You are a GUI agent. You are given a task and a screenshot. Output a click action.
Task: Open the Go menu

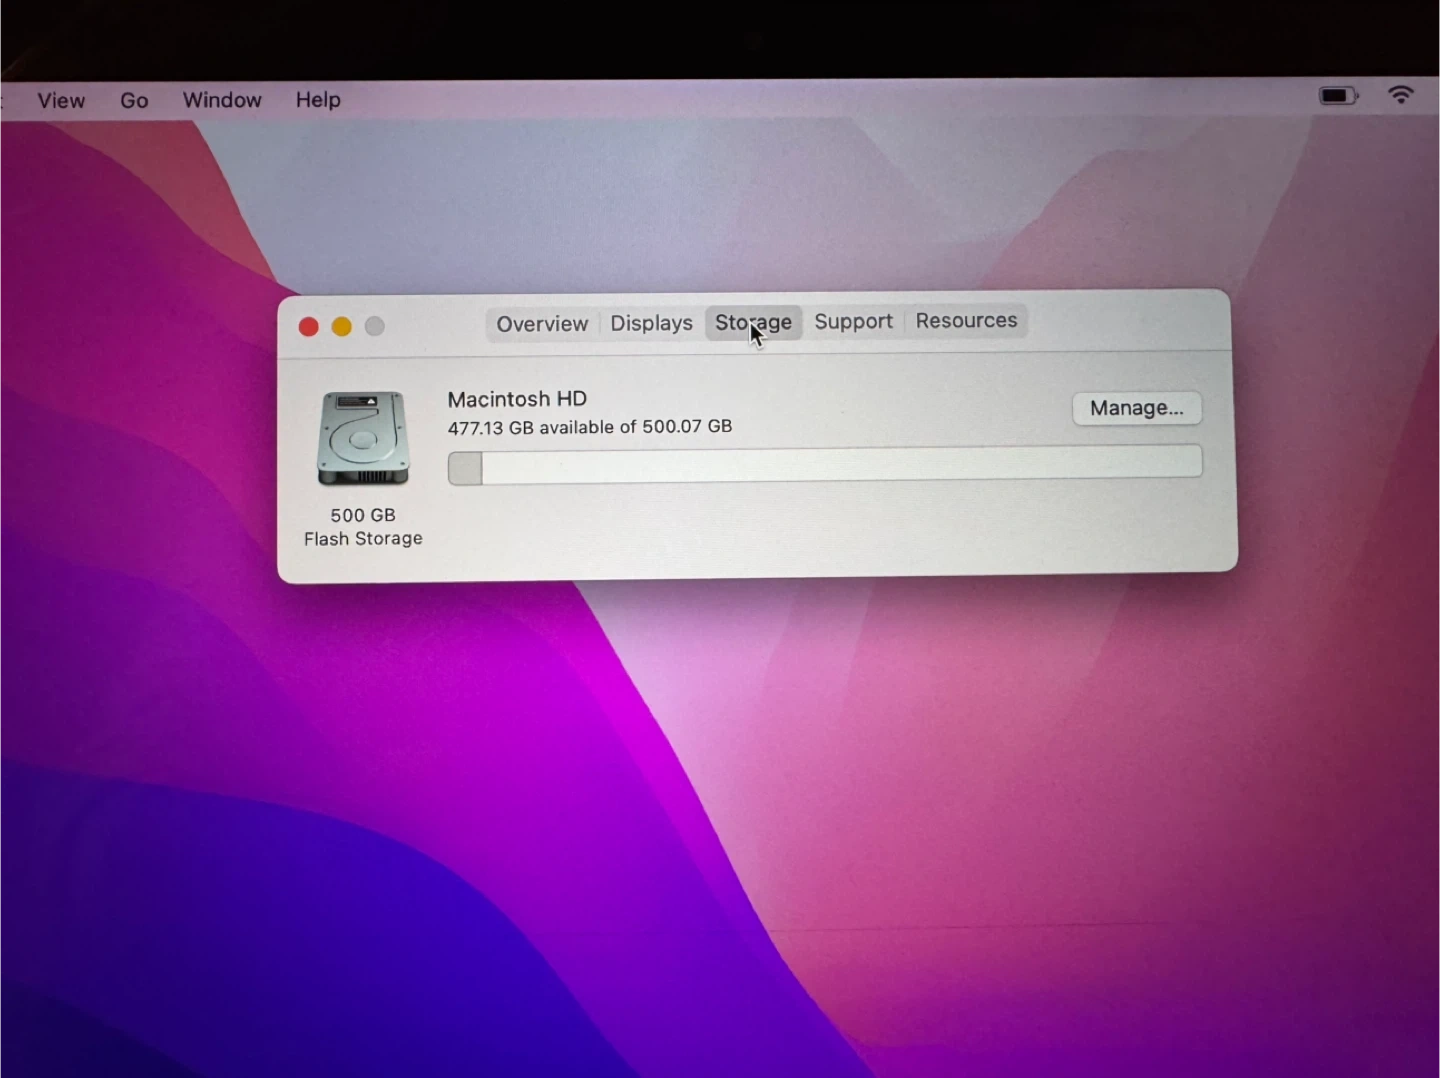point(134,100)
